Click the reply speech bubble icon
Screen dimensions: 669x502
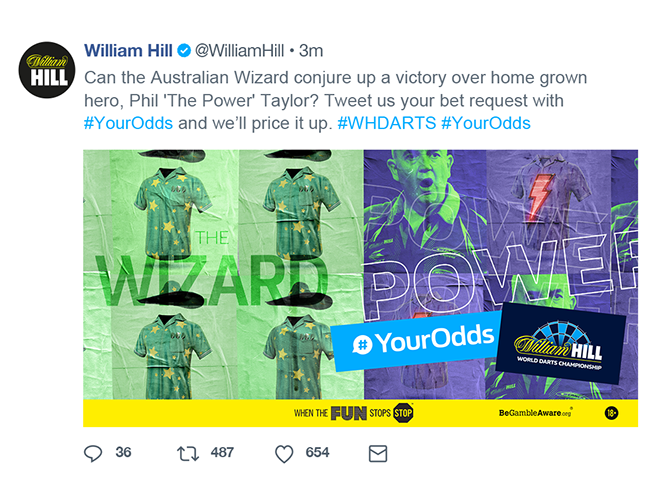93,453
